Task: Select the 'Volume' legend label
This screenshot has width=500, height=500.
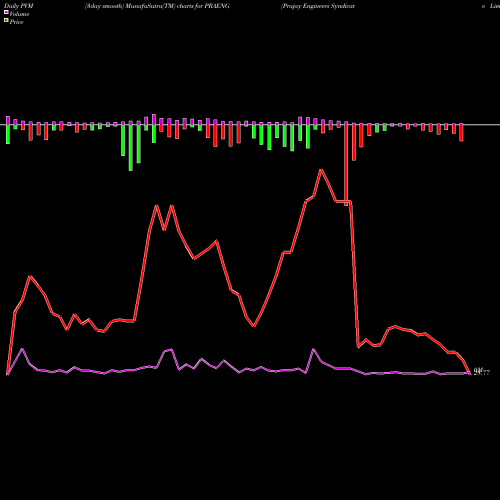Action: point(19,14)
